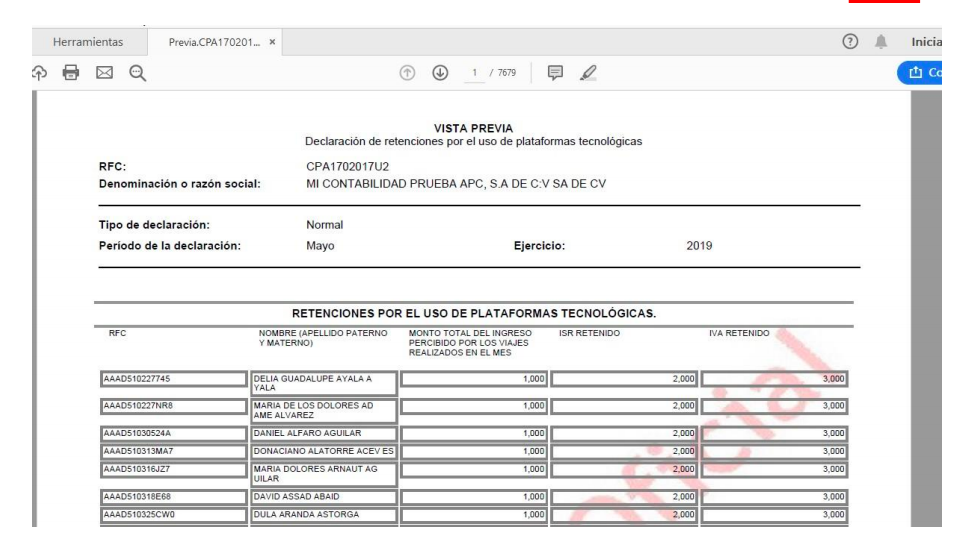Click RFC field AAAD510313MA7
This screenshot has width=972, height=551.
[173, 451]
